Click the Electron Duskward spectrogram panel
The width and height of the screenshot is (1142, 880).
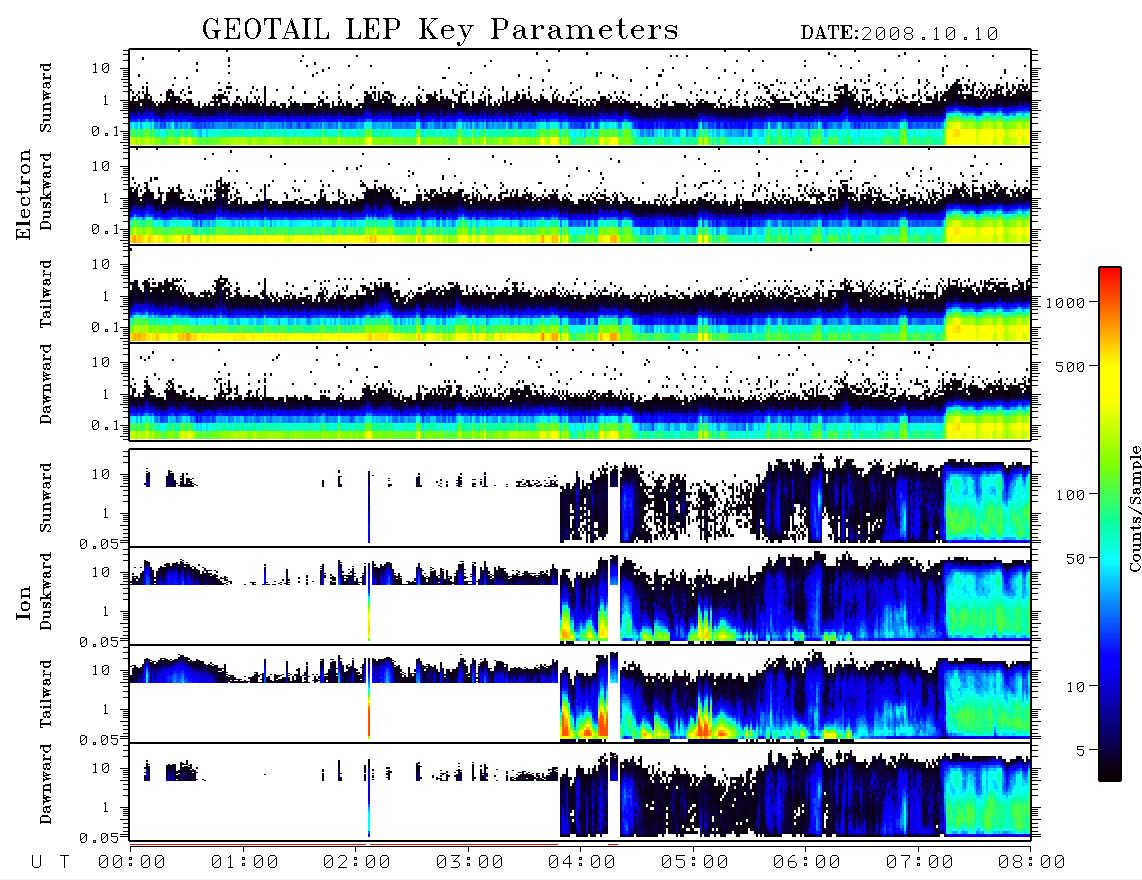tap(580, 195)
